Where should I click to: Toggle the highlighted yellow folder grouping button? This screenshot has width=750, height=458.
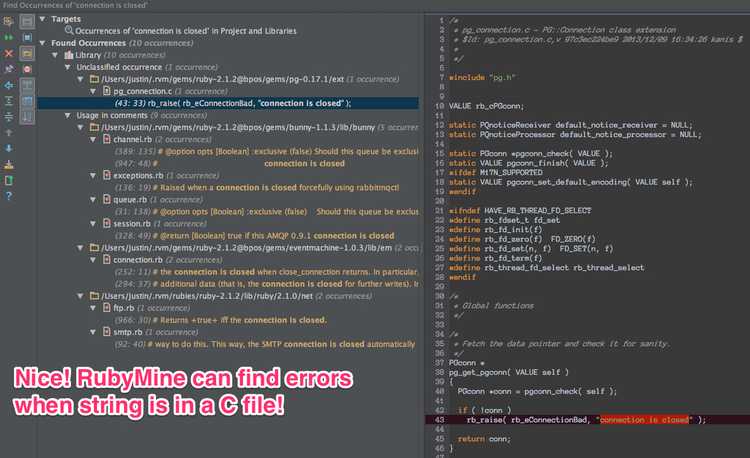[x=28, y=52]
